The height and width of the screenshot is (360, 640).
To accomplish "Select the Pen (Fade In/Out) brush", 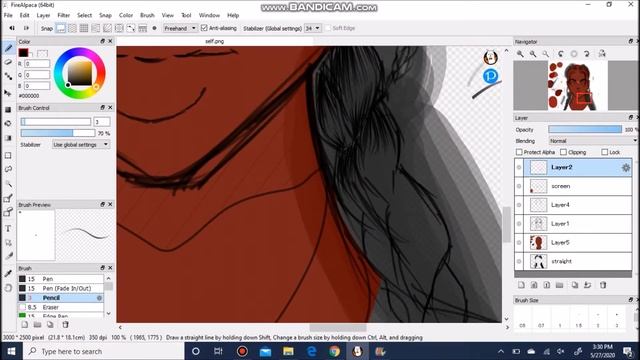I will click(x=60, y=288).
